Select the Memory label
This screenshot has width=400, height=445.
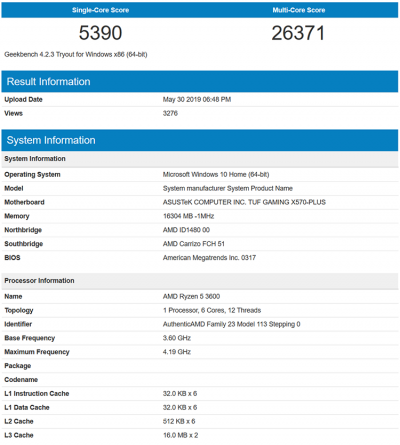click(17, 216)
